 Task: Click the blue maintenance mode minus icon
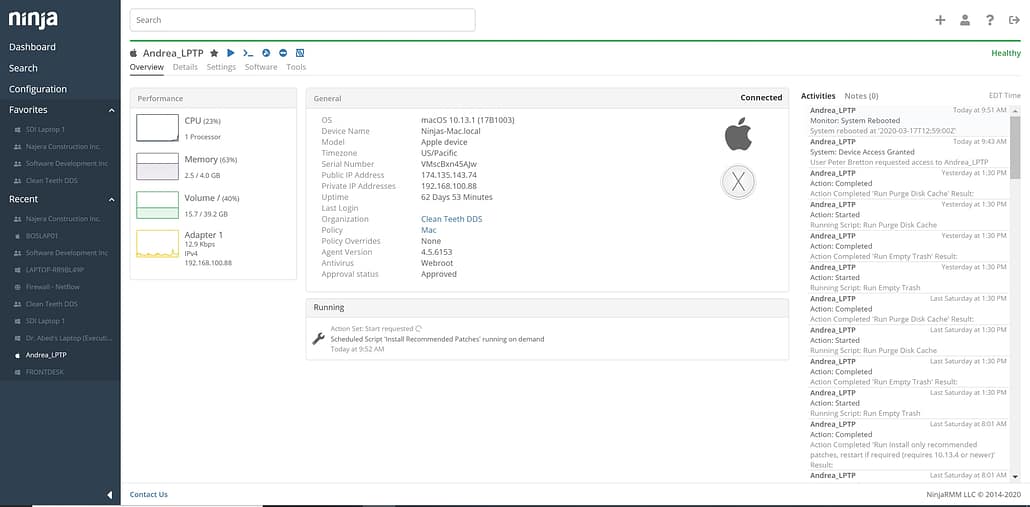click(283, 53)
